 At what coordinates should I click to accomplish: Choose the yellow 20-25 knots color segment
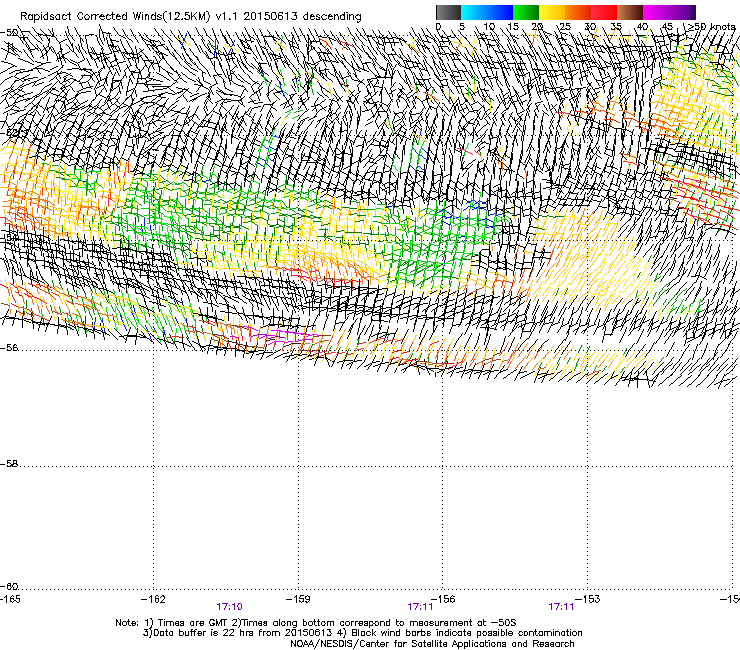[552, 12]
